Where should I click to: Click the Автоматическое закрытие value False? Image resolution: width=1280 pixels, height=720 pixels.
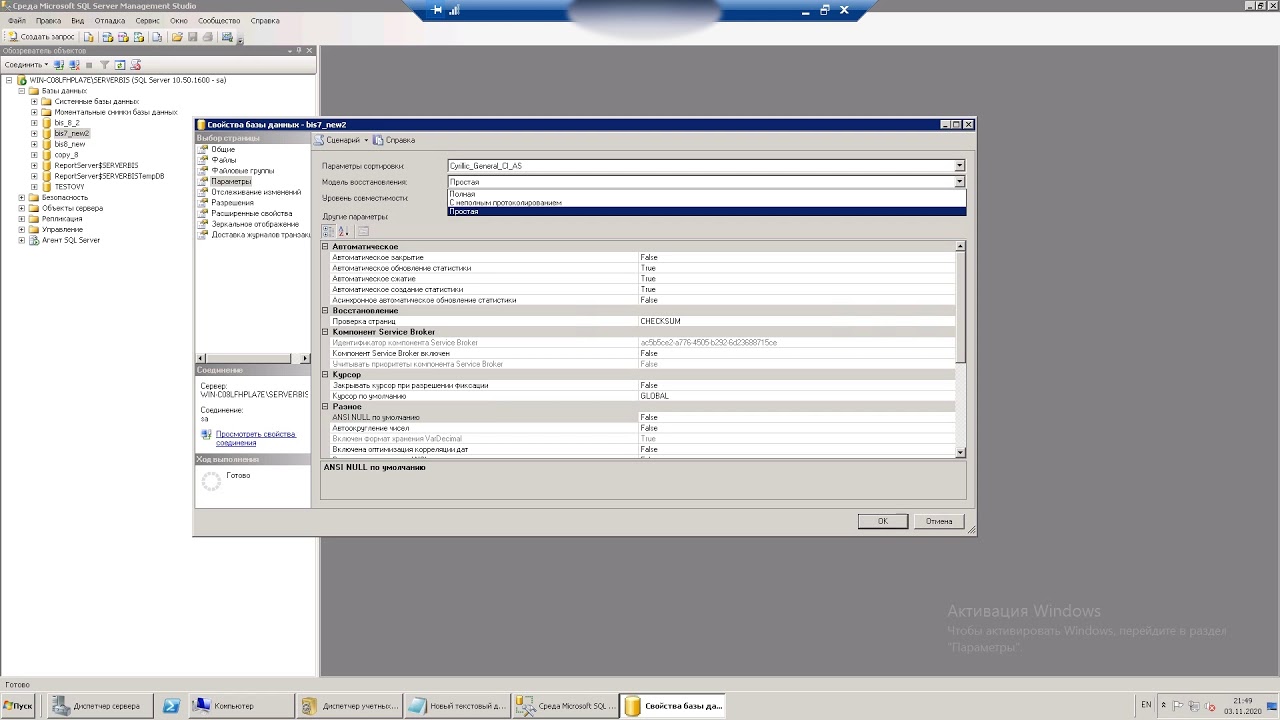[796, 257]
